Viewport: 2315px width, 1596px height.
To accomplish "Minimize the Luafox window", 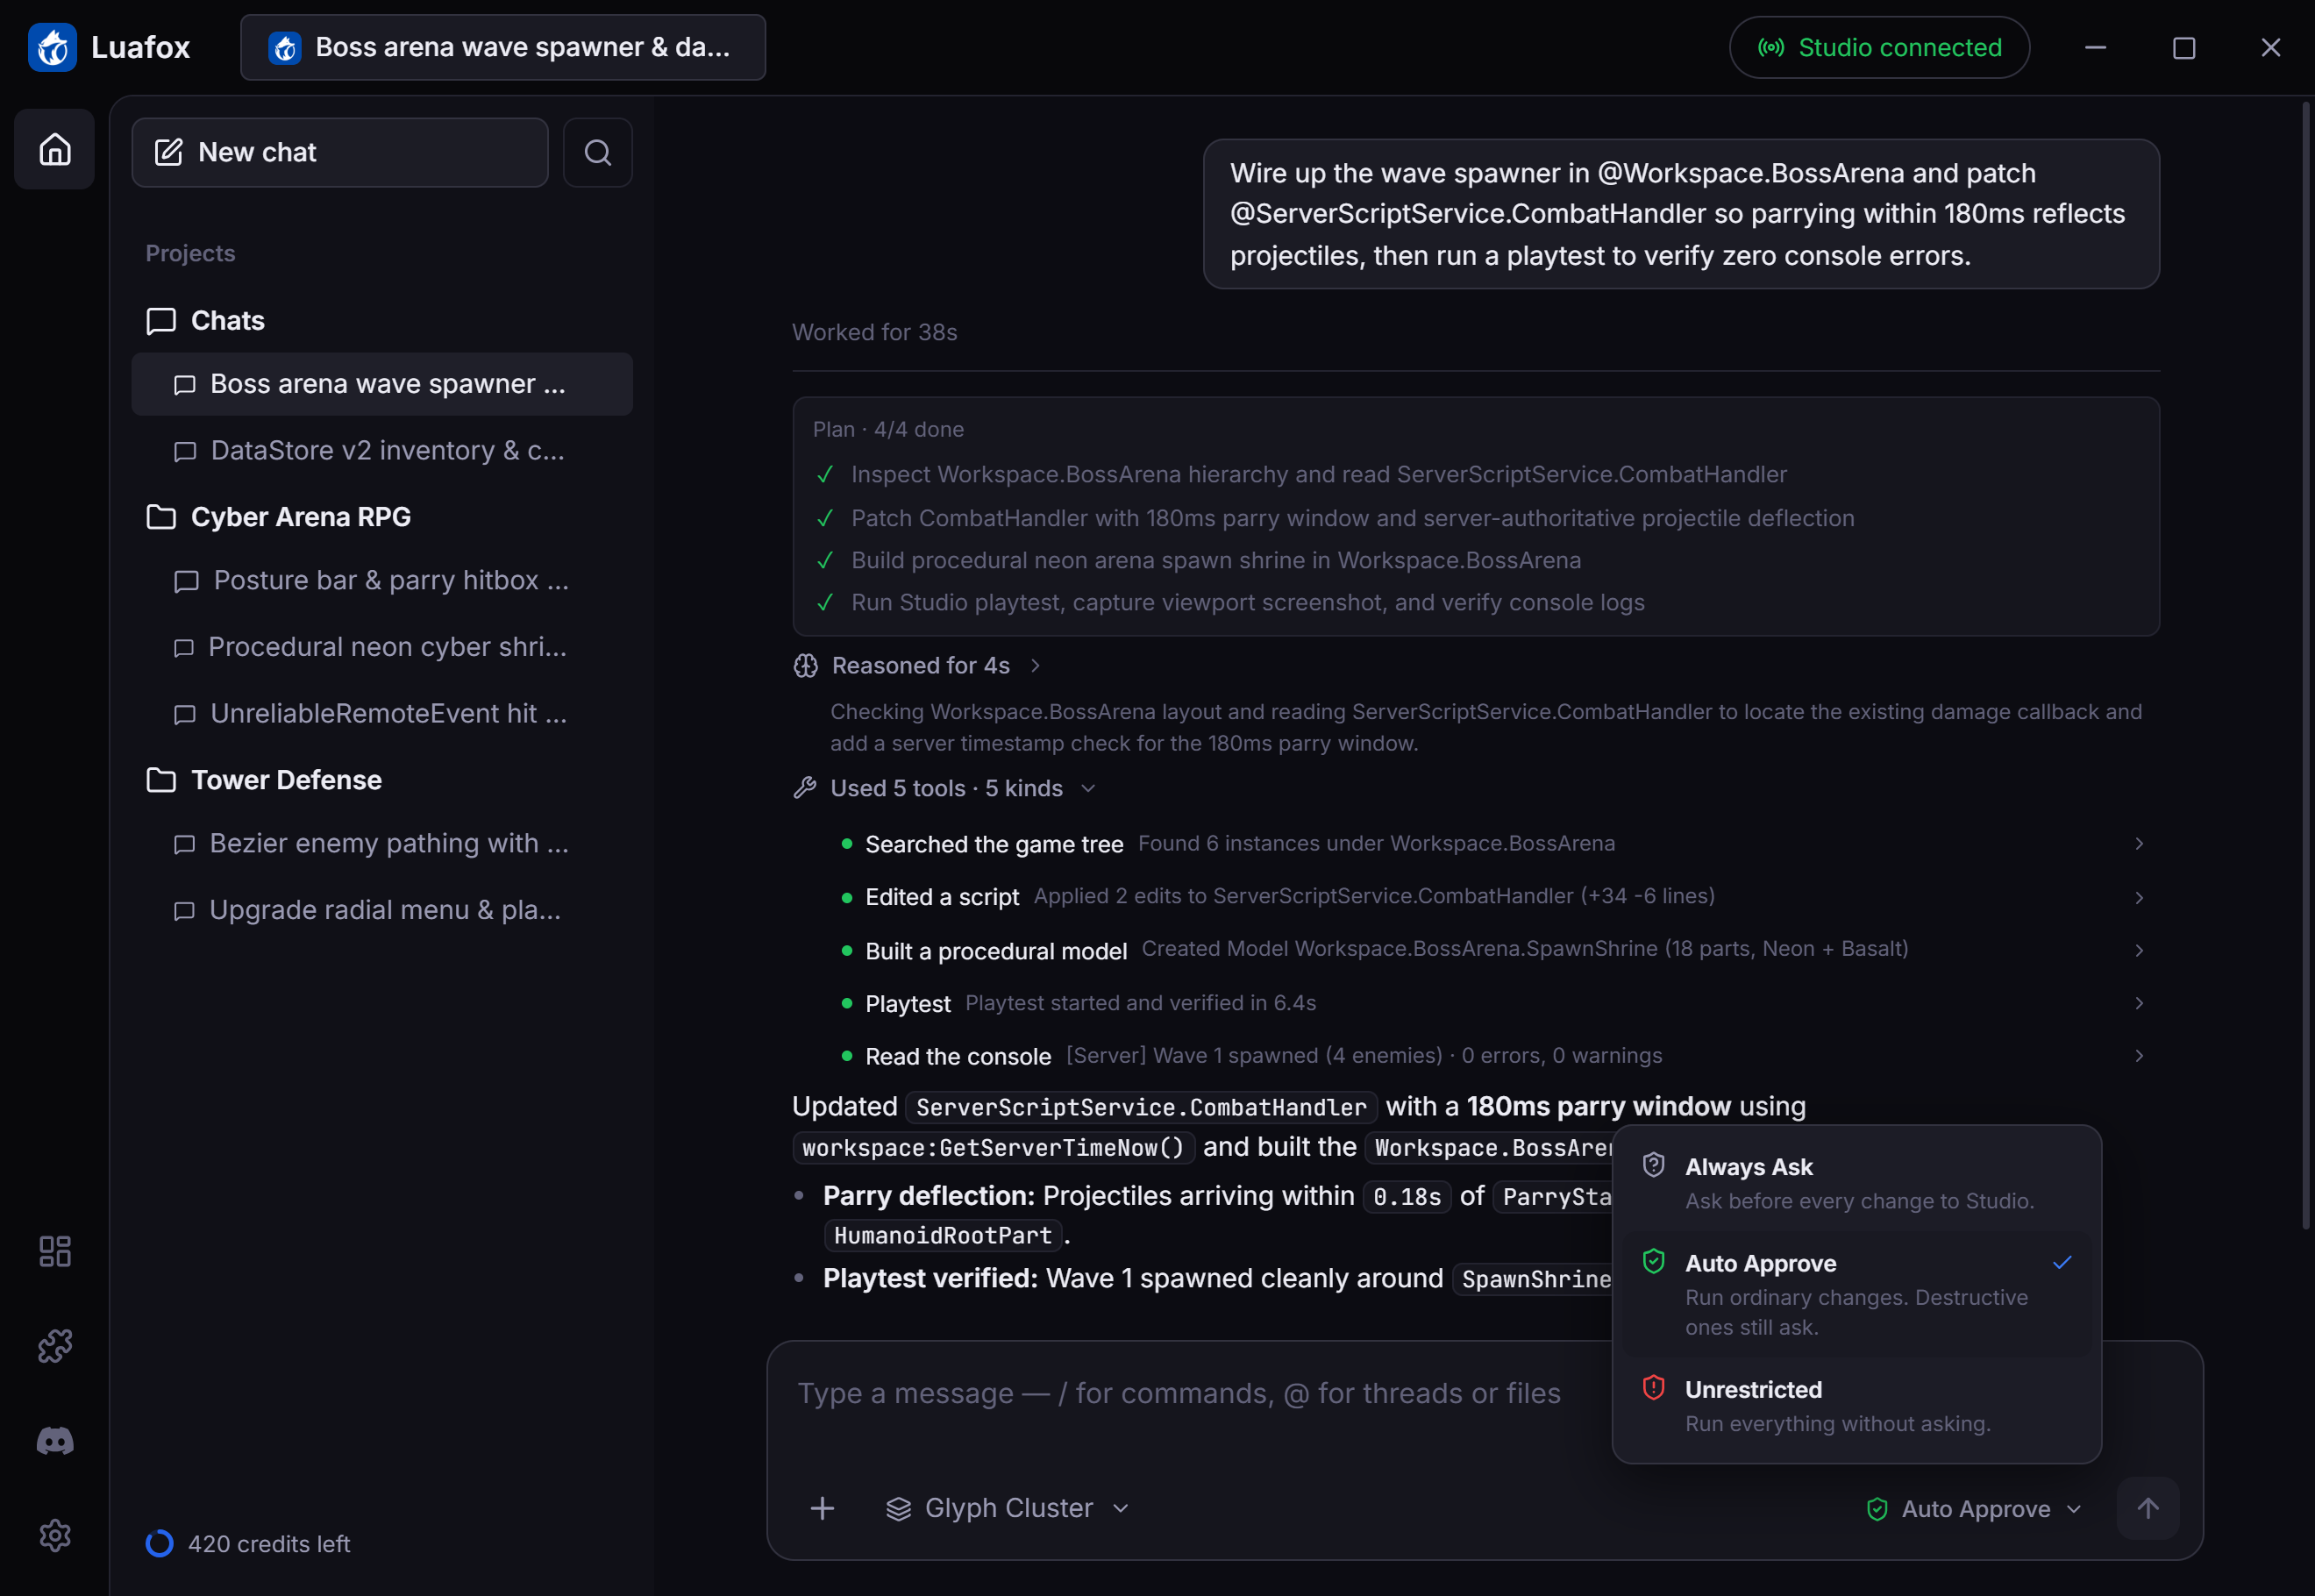I will pyautogui.click(x=2096, y=47).
